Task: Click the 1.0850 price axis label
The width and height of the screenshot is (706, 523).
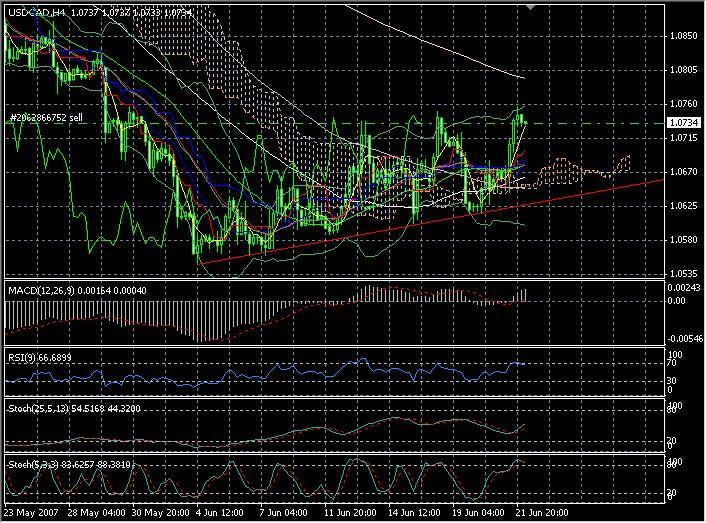Action: pos(683,36)
